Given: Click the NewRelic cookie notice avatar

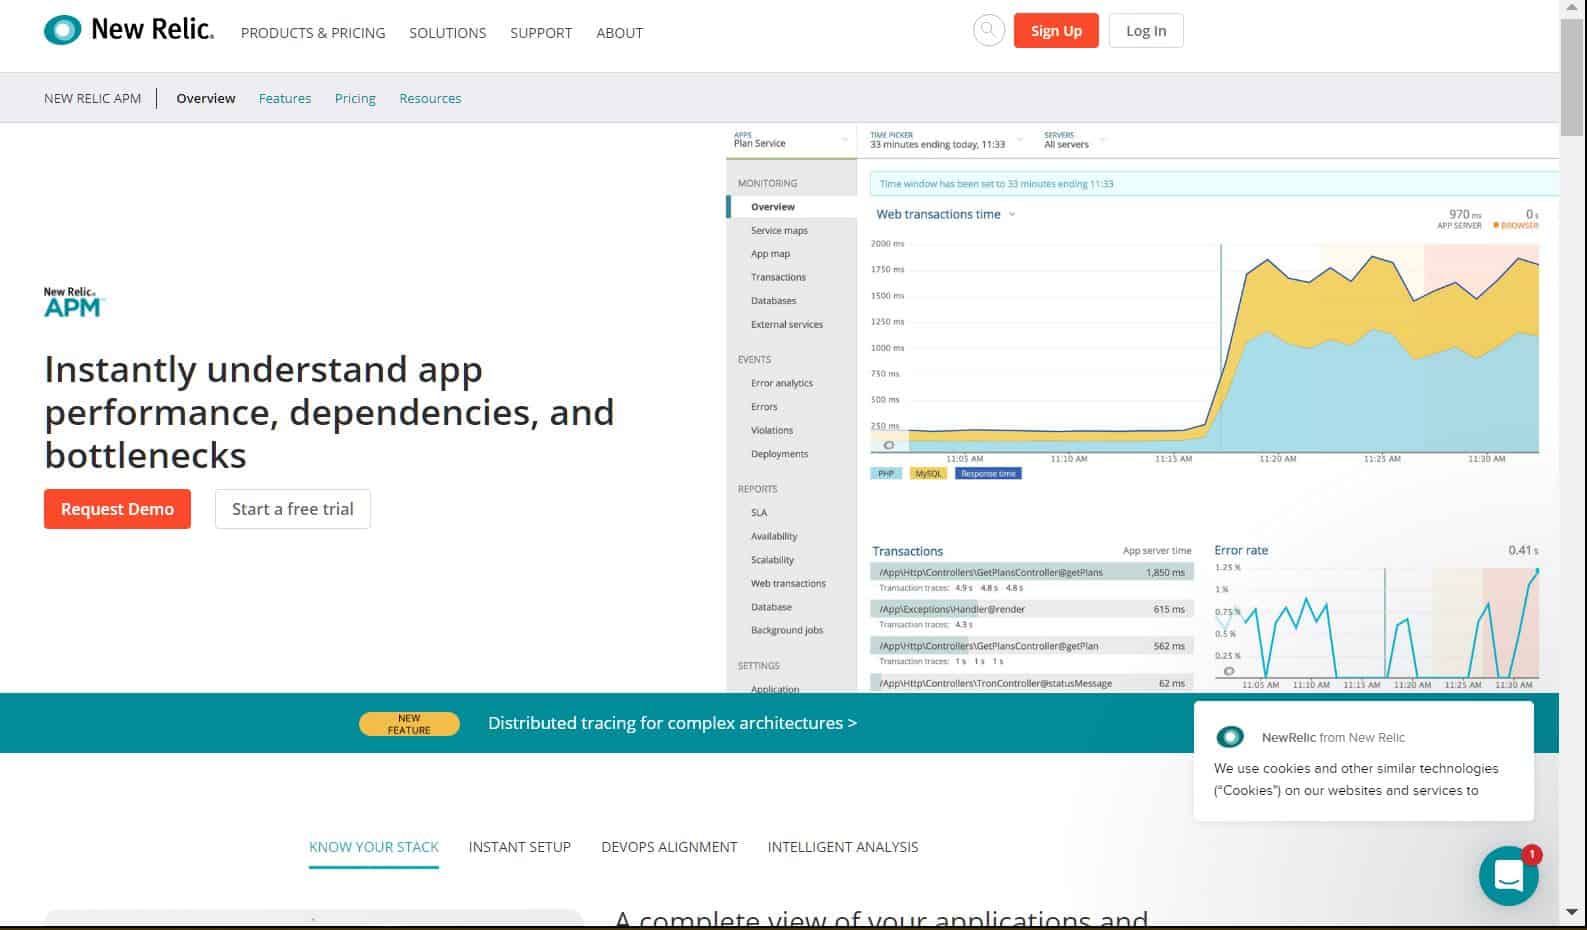Looking at the screenshot, I should [1230, 737].
